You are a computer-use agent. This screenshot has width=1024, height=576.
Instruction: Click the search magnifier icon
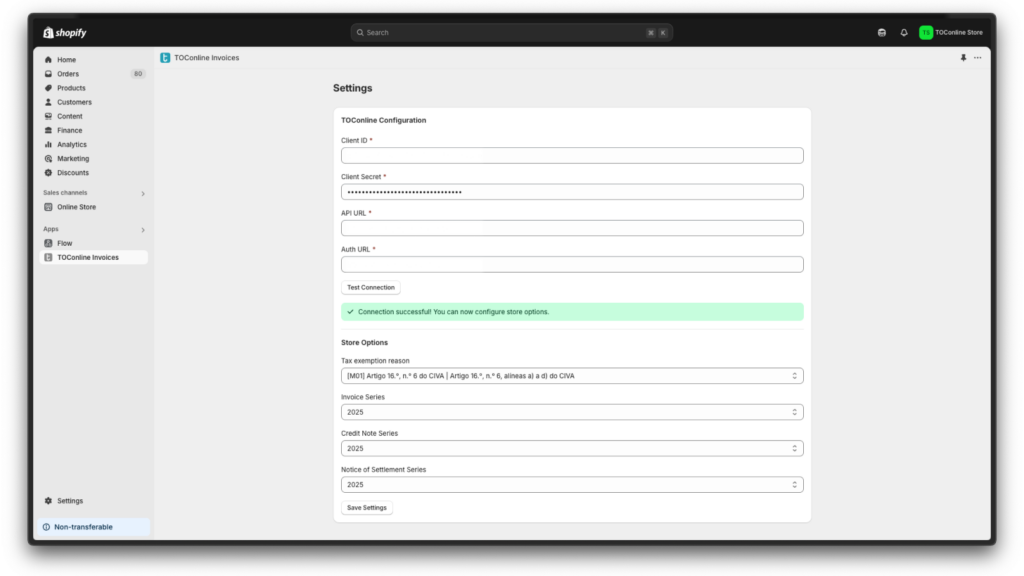(360, 33)
